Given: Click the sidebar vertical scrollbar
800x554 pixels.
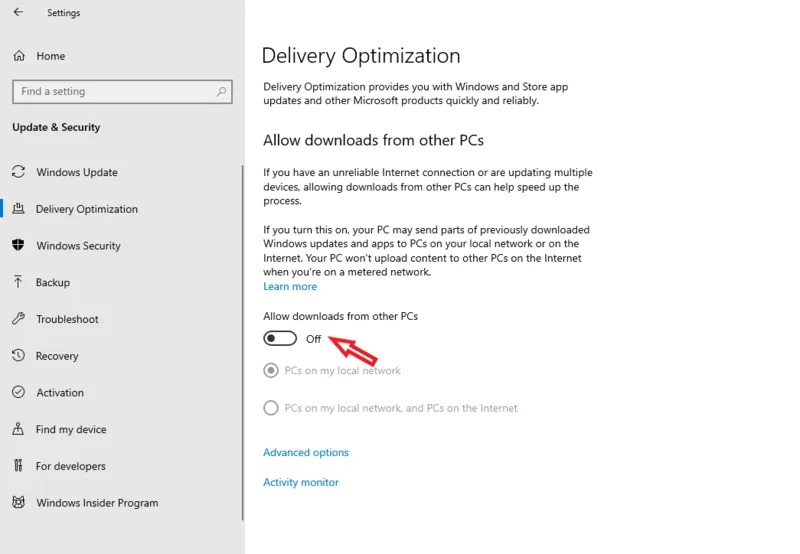Looking at the screenshot, I should coord(242,342).
